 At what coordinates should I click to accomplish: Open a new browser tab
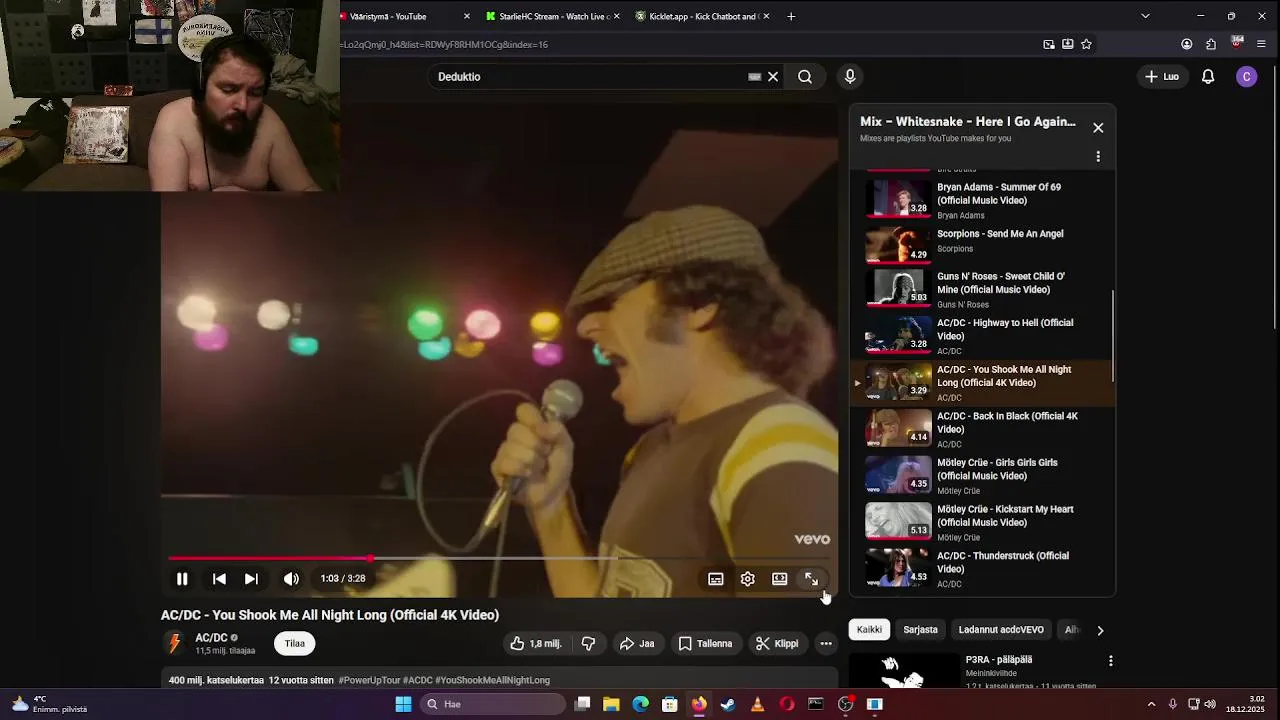[791, 16]
